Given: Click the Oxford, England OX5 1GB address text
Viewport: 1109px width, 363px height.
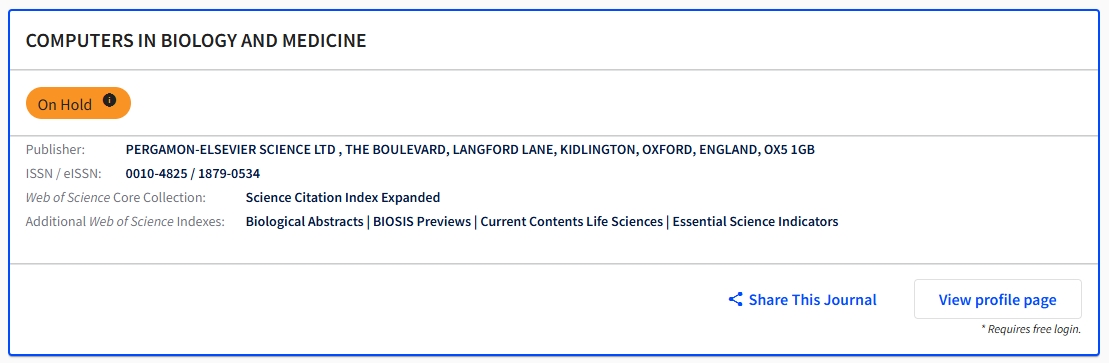Looking at the screenshot, I should pyautogui.click(x=728, y=150).
